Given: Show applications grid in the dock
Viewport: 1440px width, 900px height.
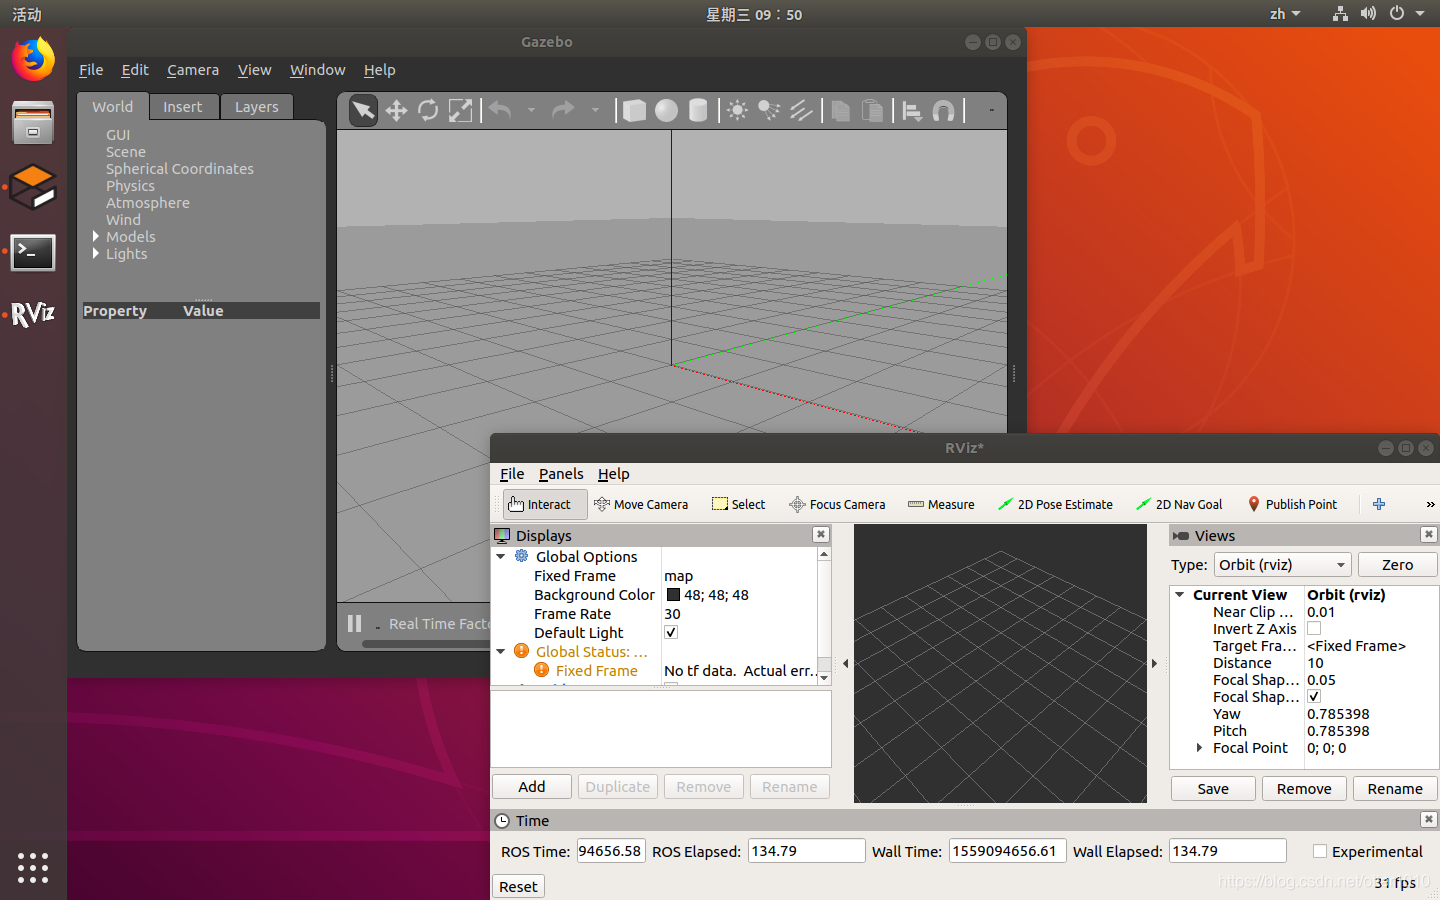Looking at the screenshot, I should click(33, 867).
